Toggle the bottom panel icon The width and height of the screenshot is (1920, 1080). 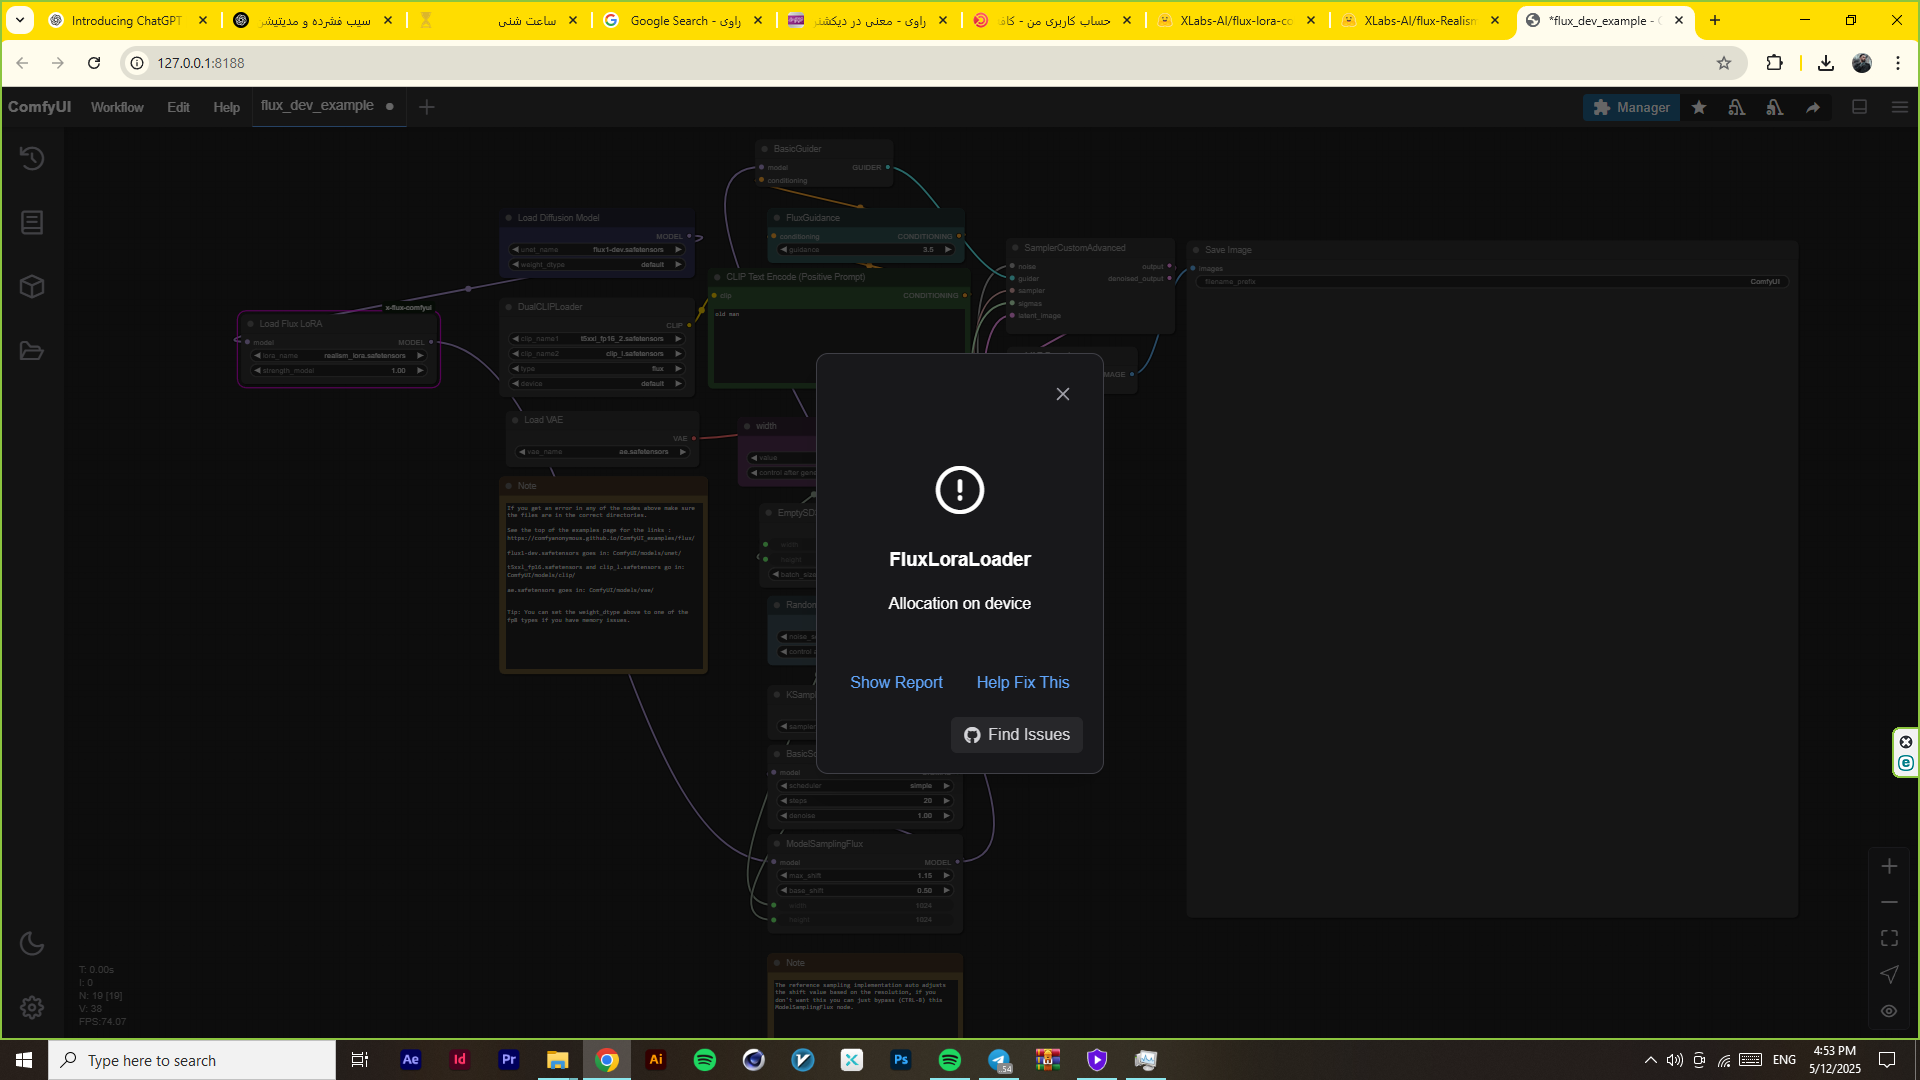pos(1860,107)
